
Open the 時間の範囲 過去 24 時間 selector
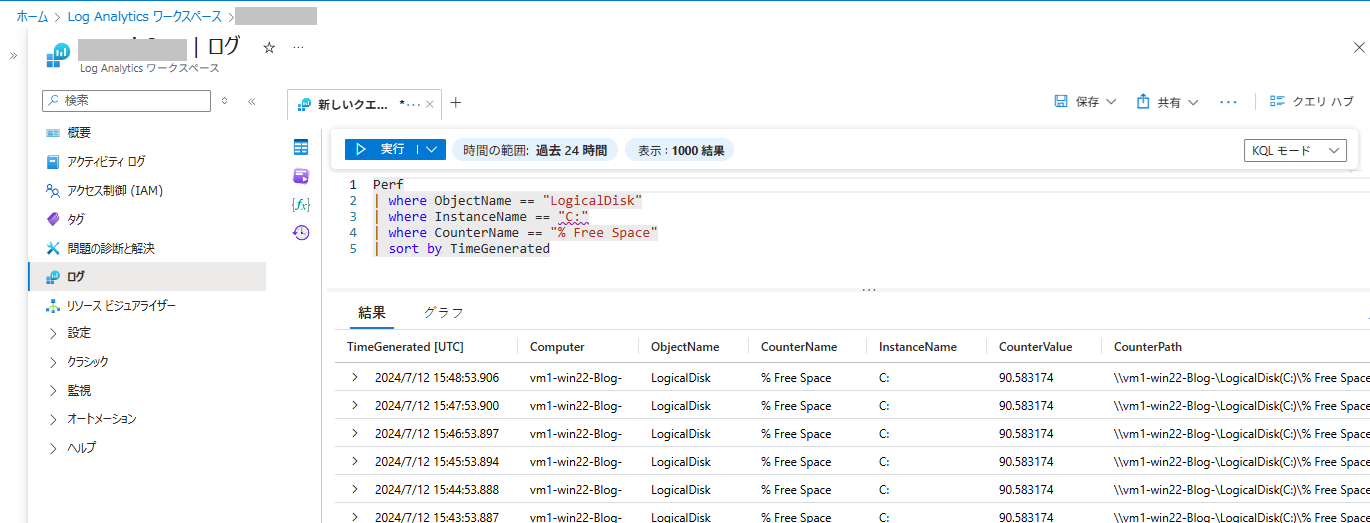click(x=535, y=150)
